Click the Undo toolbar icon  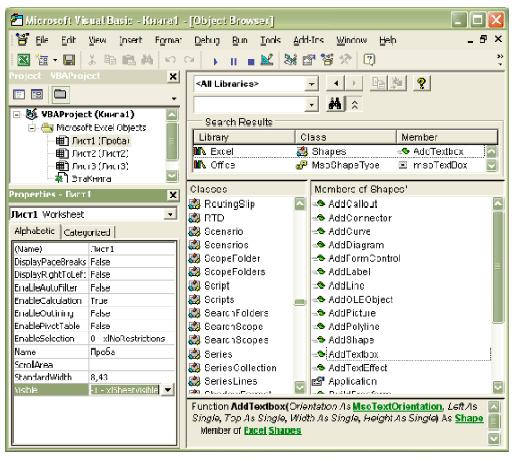(x=170, y=60)
